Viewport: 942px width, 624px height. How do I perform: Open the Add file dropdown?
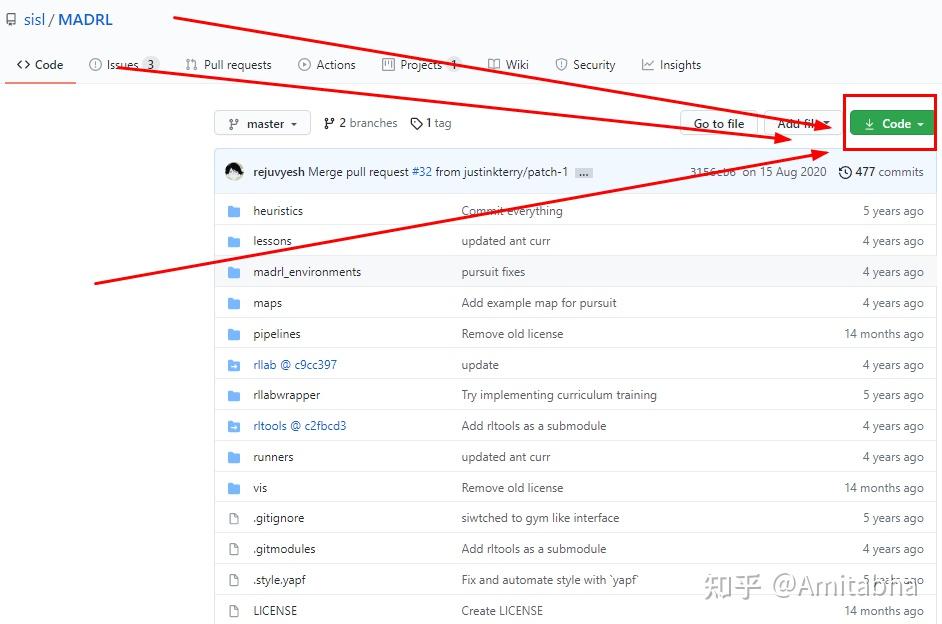coord(802,123)
